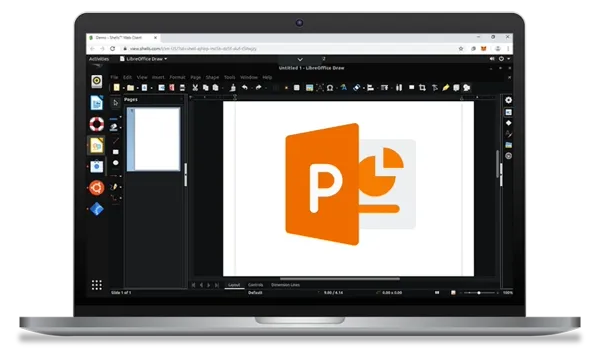Export directly as PDF using the red icon
This screenshot has width=600, height=361.
point(172,88)
